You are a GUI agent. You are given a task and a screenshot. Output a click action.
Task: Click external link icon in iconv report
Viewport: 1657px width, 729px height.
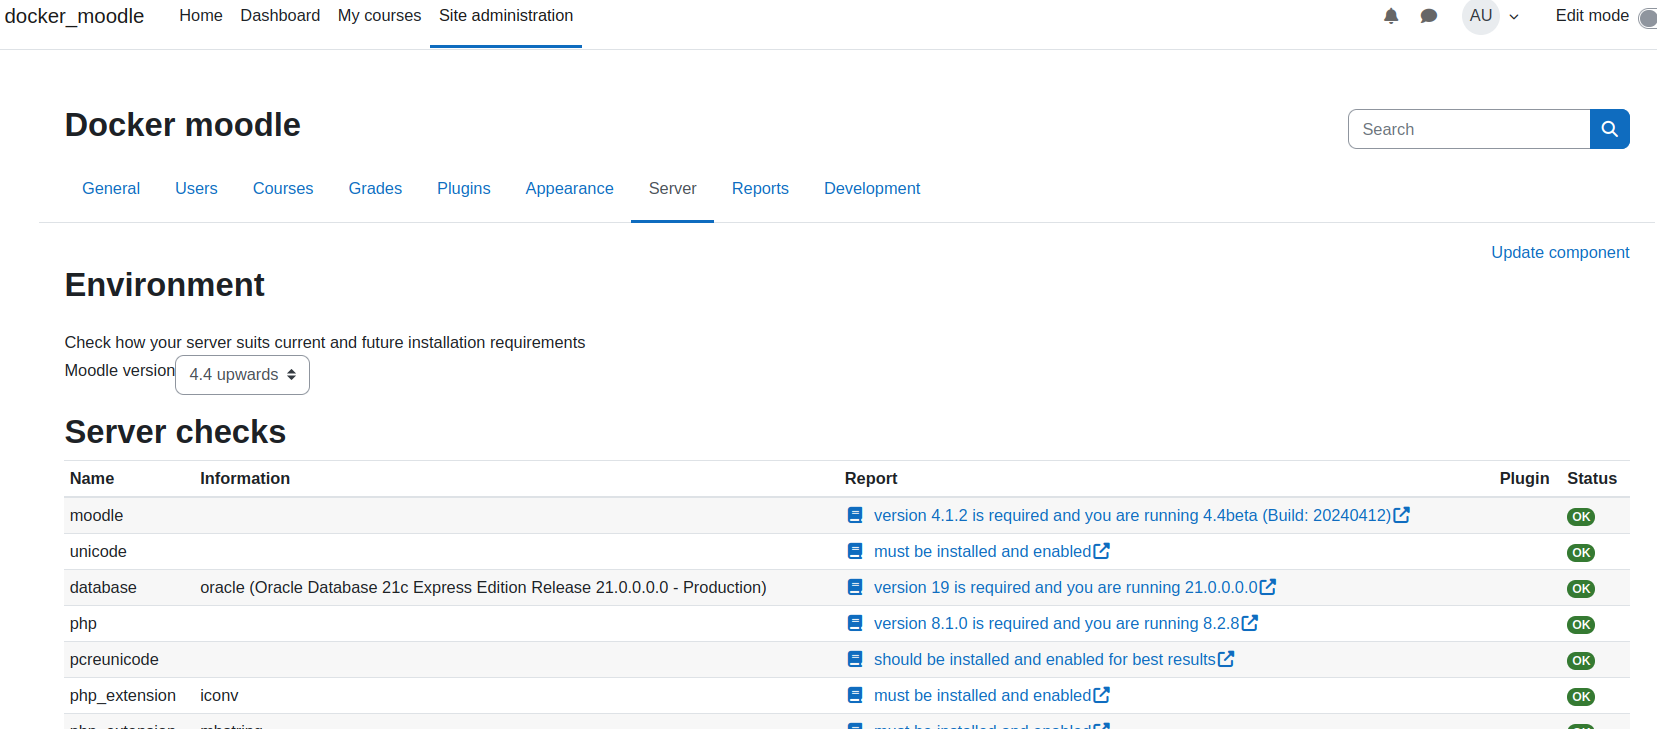(1102, 695)
